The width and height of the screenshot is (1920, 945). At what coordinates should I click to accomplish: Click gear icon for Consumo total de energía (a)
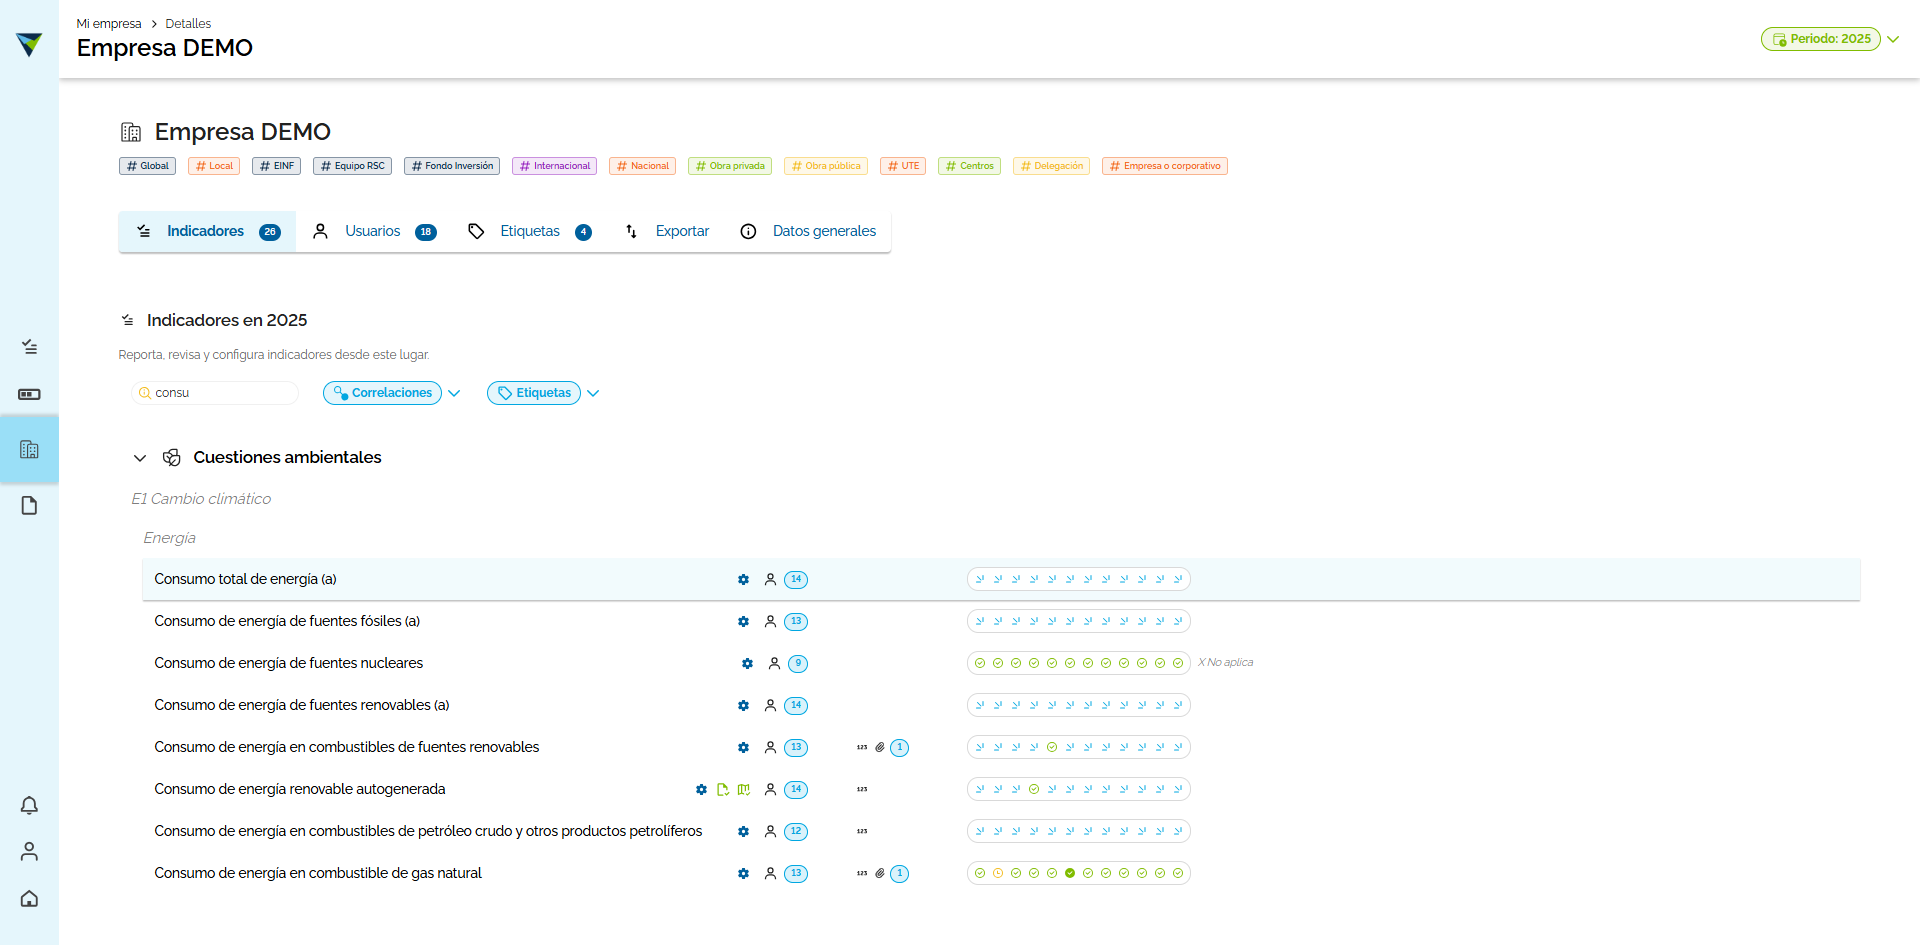click(743, 580)
